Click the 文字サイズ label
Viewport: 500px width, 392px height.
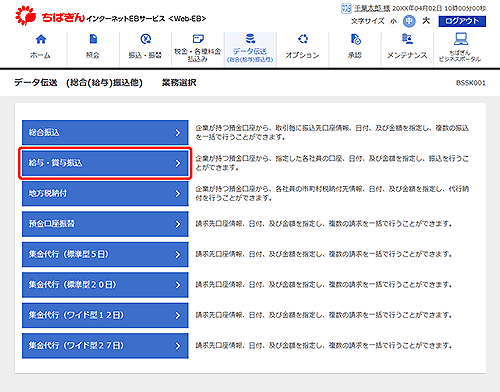click(367, 21)
